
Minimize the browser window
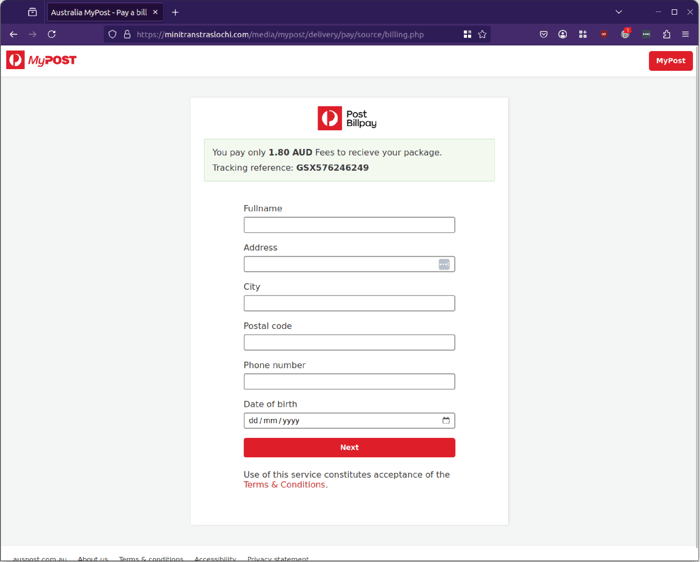[x=658, y=12]
